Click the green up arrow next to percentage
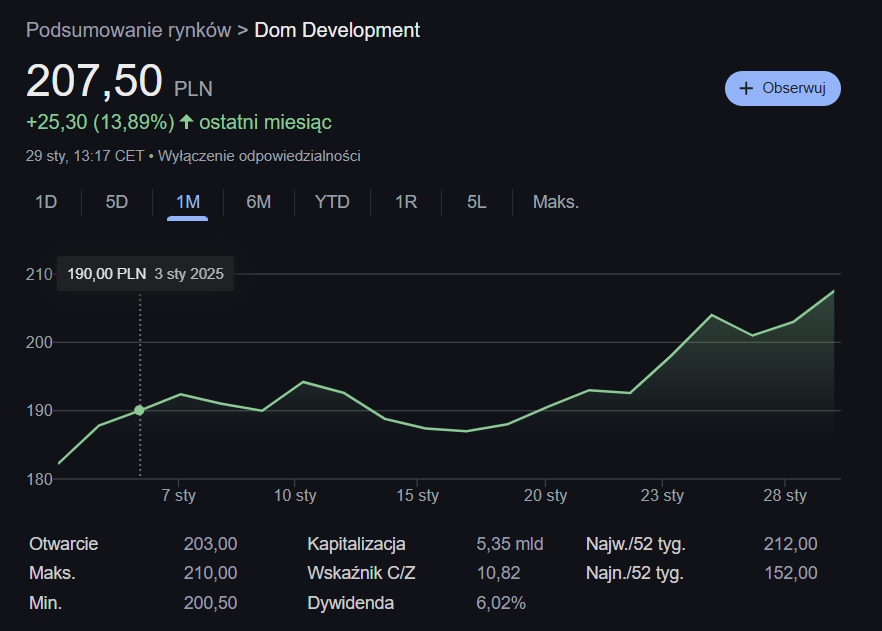Viewport: 882px width, 631px height. click(x=185, y=122)
